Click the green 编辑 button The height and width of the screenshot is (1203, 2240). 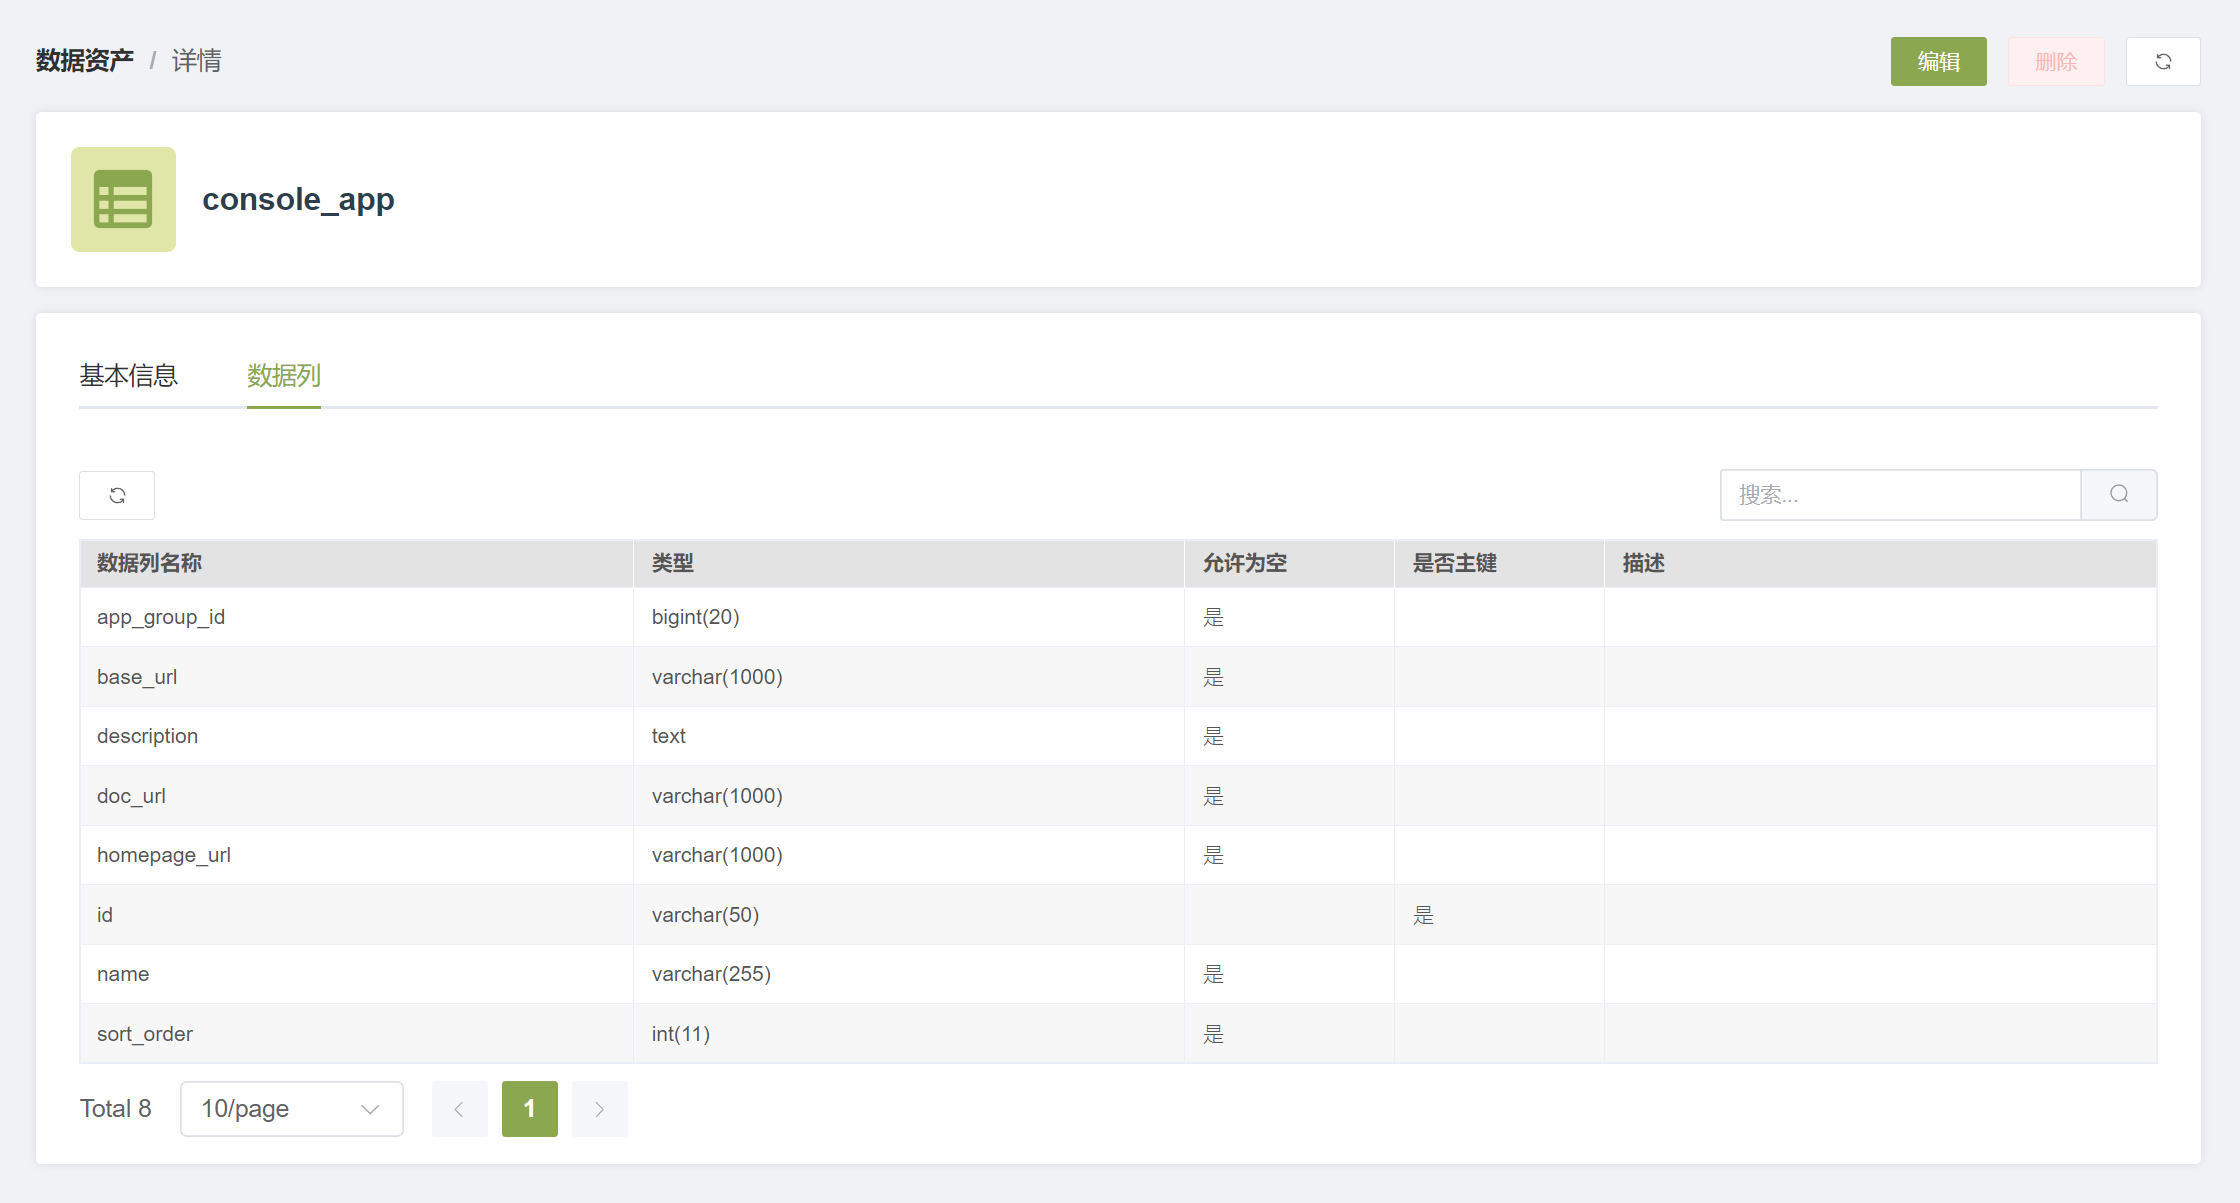(1938, 62)
